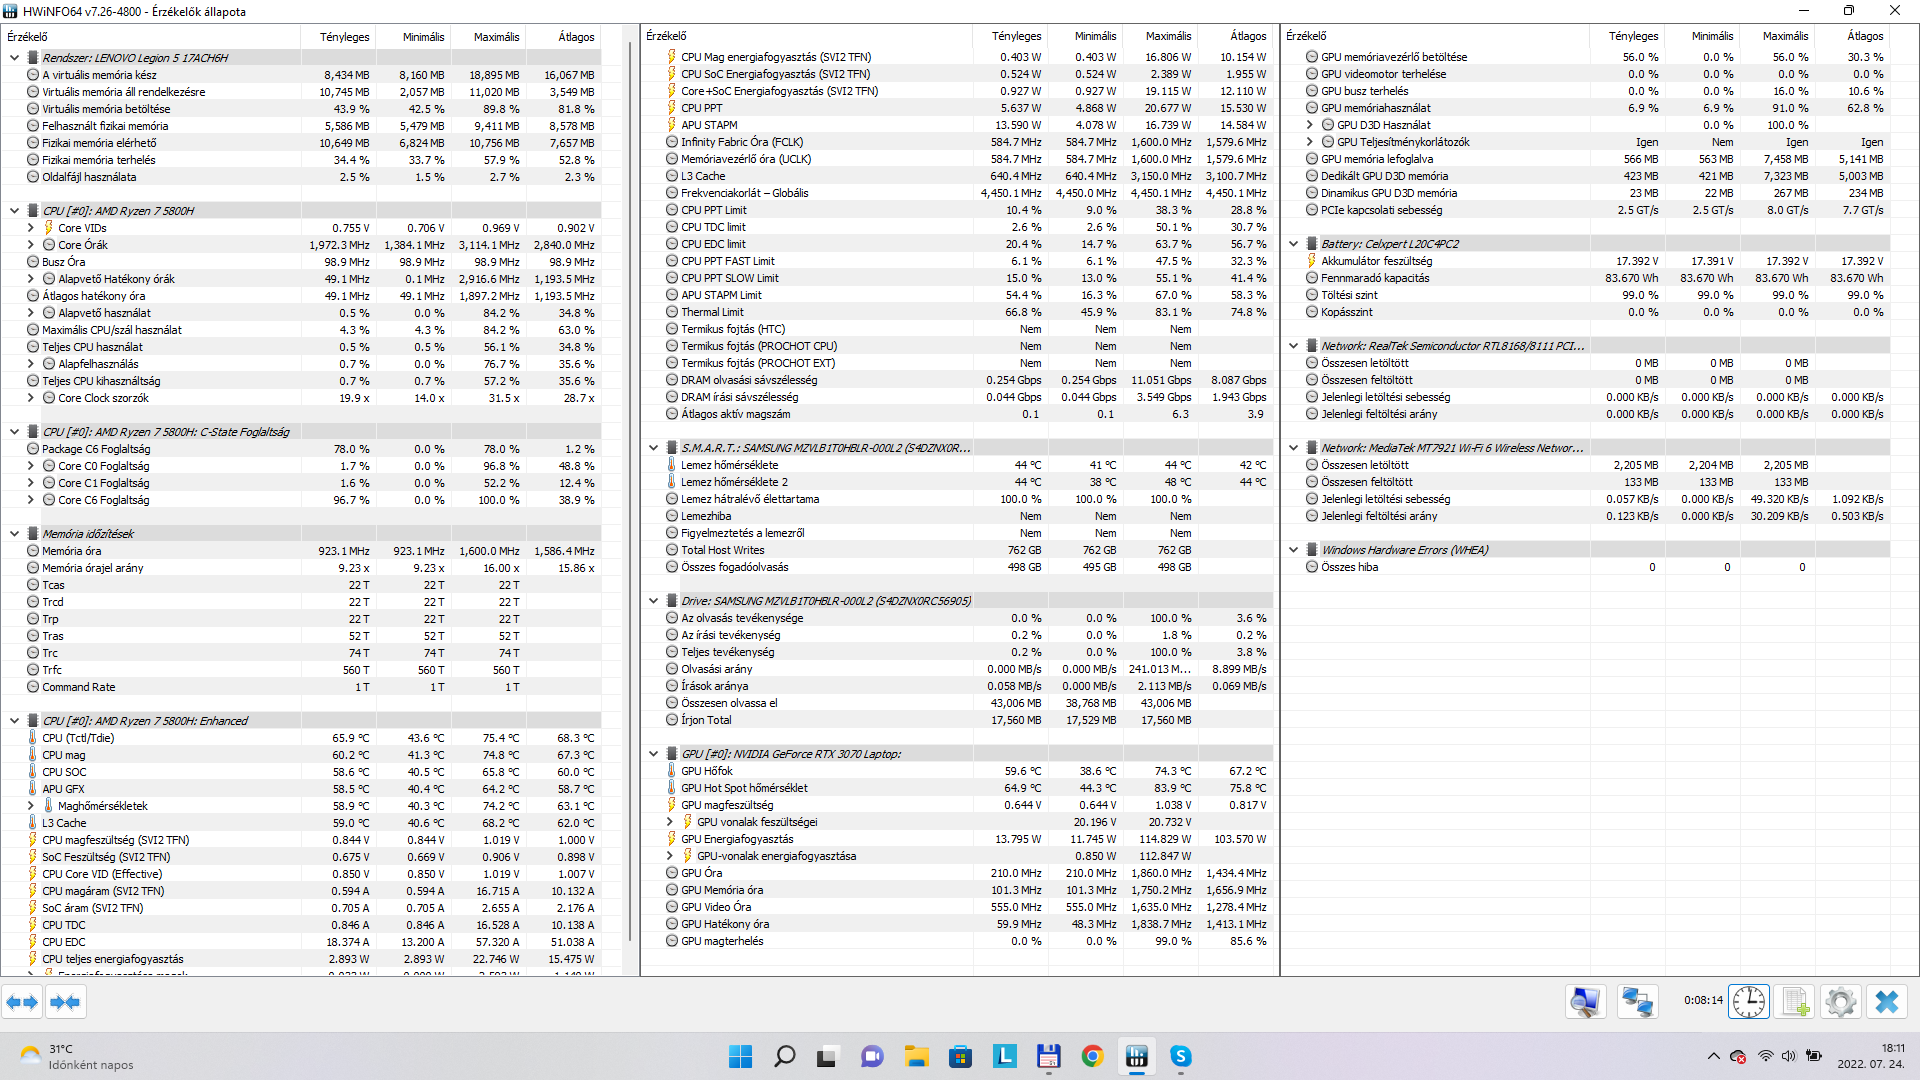Click thermometer icon of Lemez hőmérséklete 2
The width and height of the screenshot is (1920, 1080).
(672, 482)
